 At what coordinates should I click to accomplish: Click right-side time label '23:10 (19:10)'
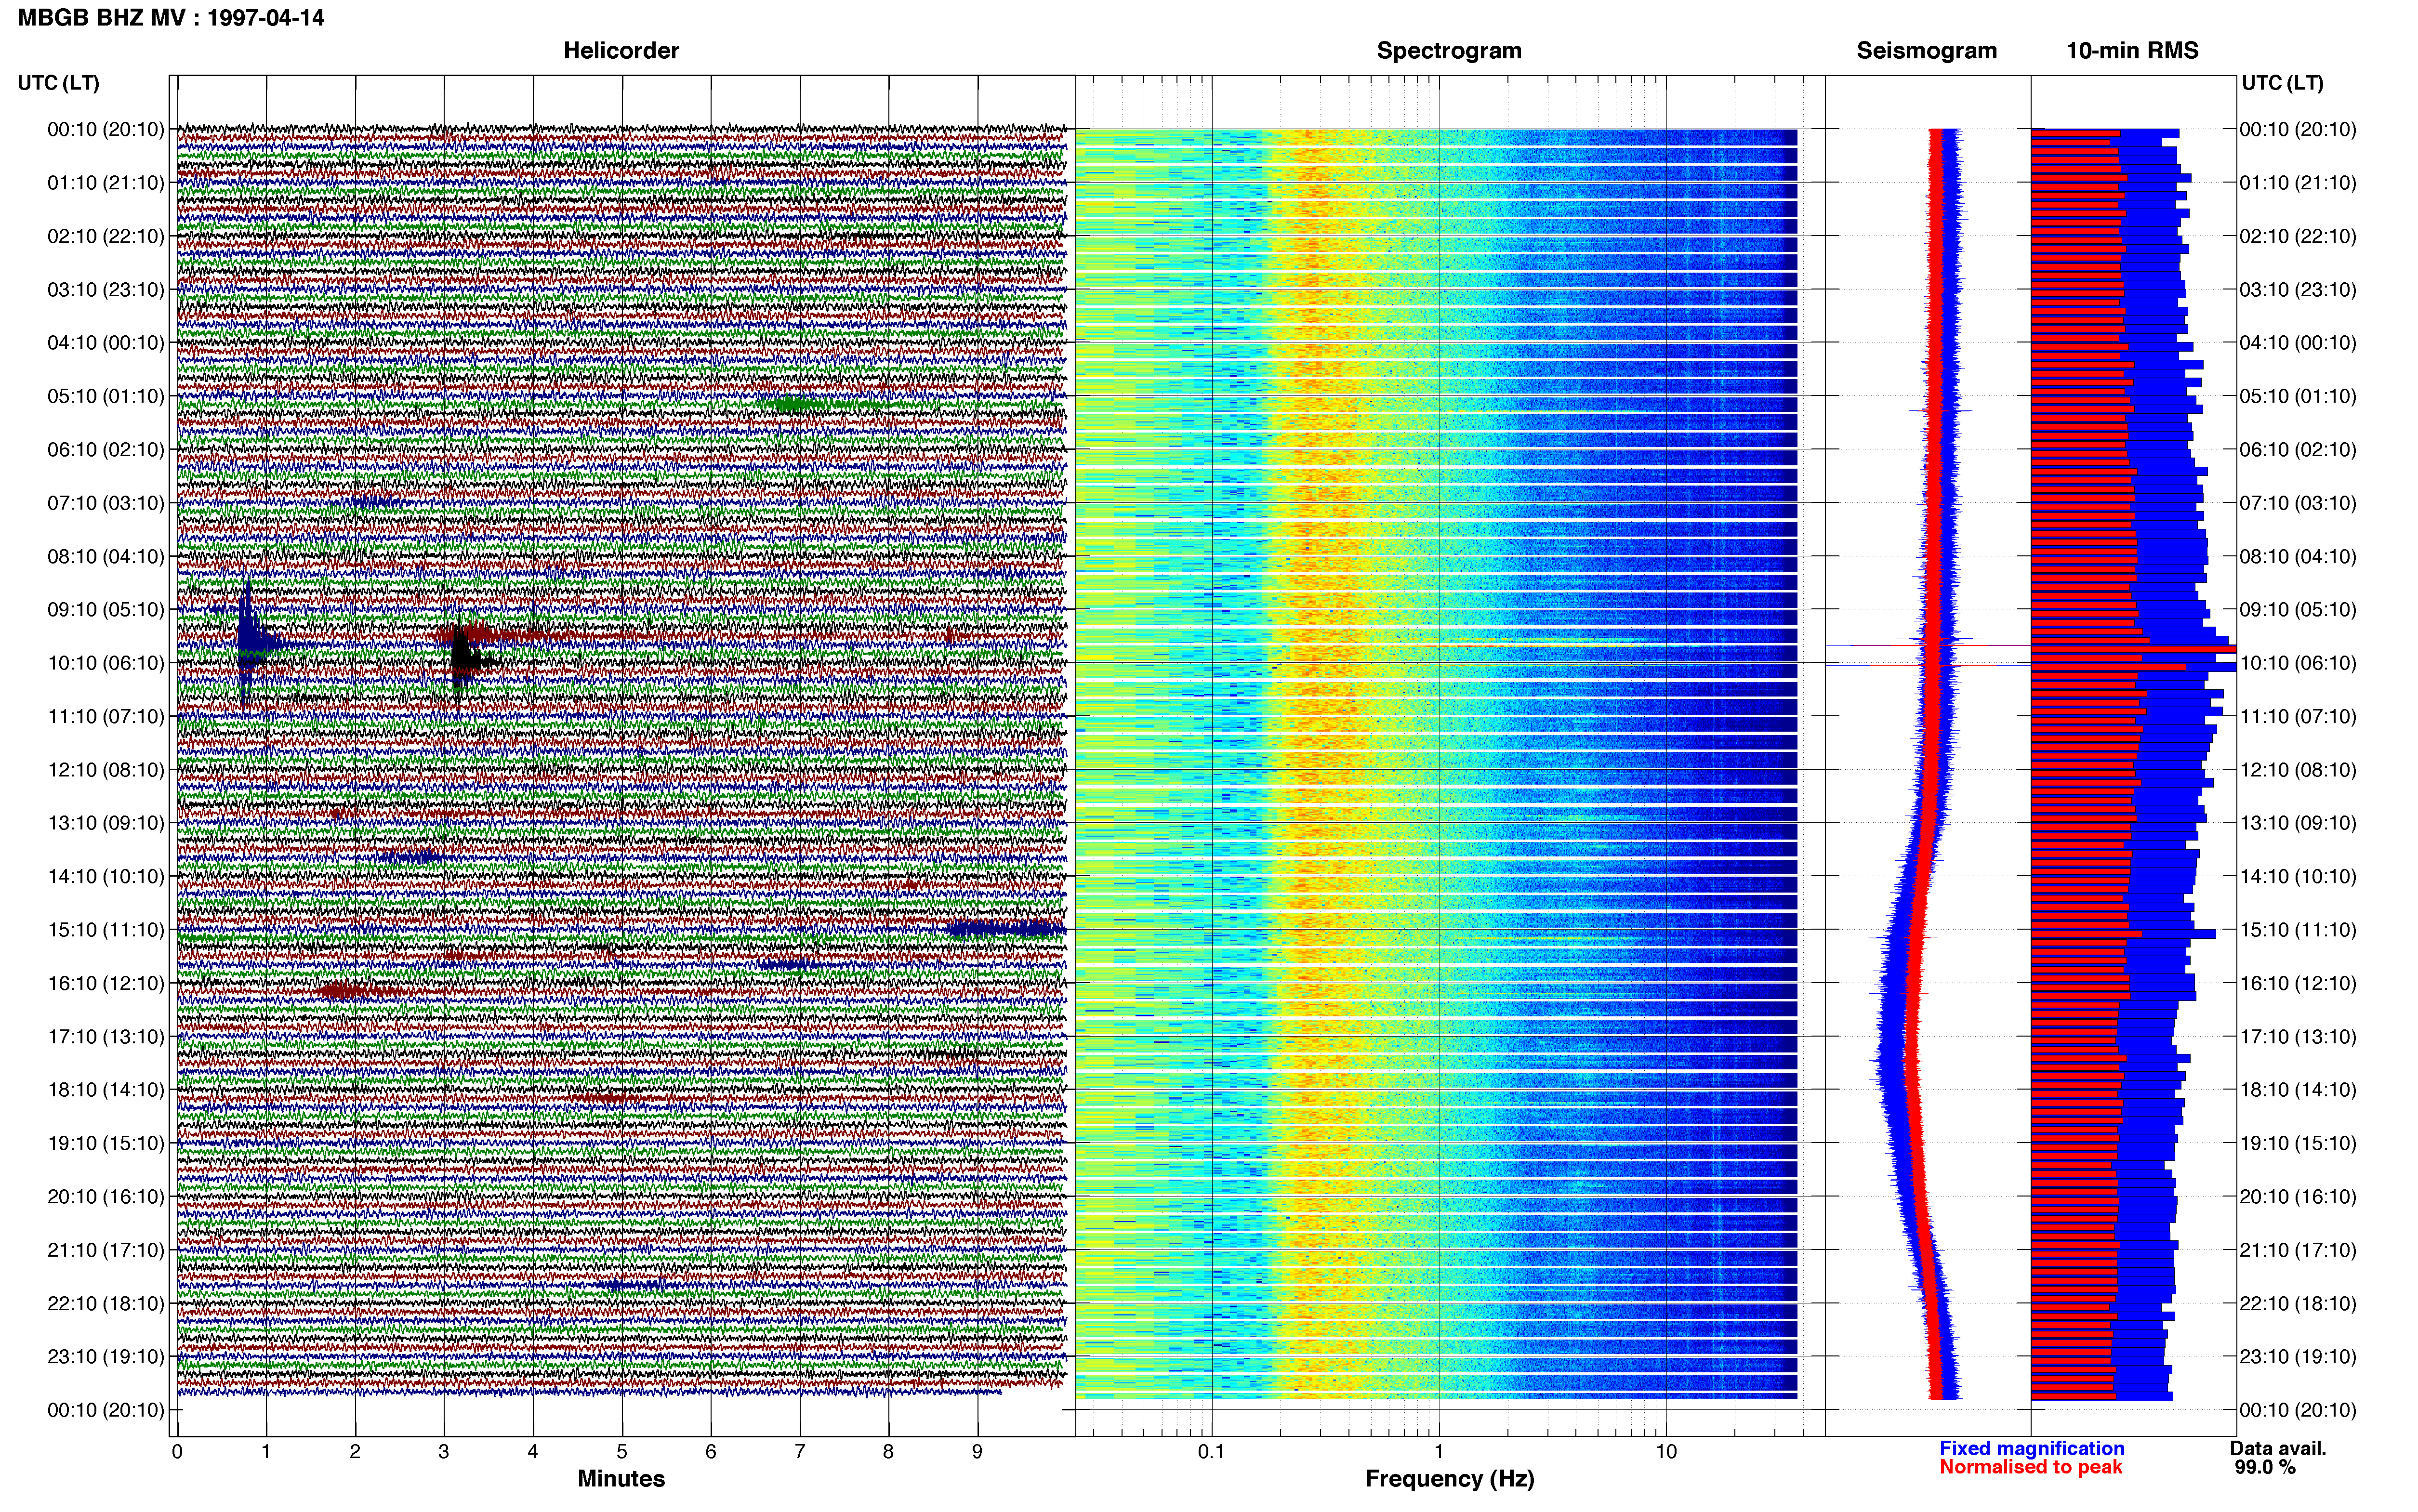pos(2298,1357)
